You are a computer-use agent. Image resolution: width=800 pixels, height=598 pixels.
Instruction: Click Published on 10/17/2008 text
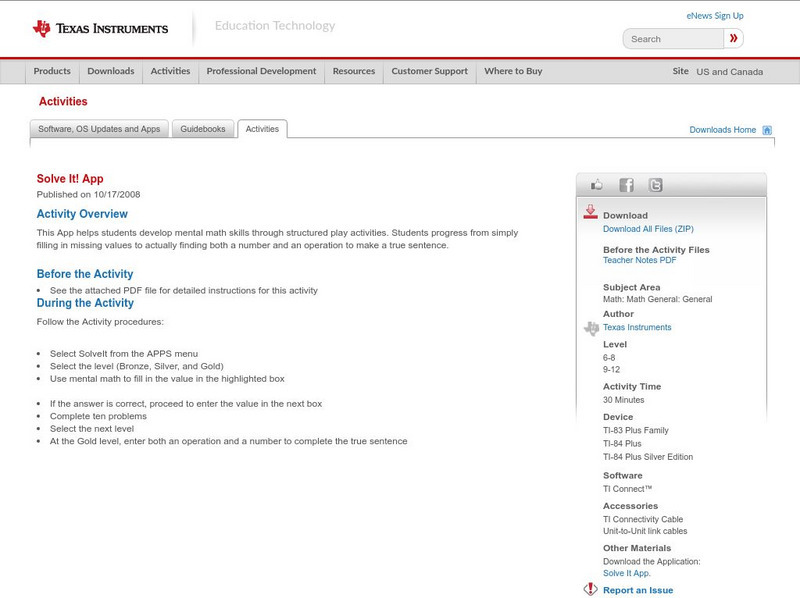(88, 194)
